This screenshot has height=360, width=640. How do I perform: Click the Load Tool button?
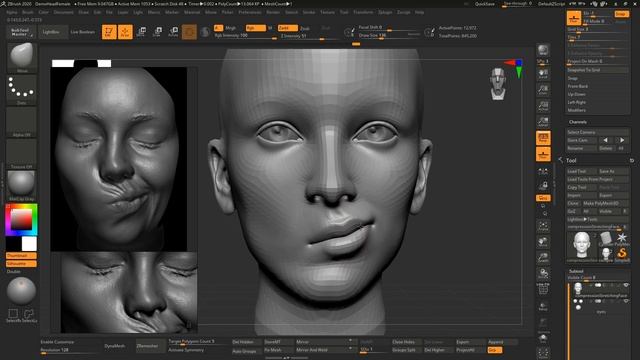click(x=581, y=171)
